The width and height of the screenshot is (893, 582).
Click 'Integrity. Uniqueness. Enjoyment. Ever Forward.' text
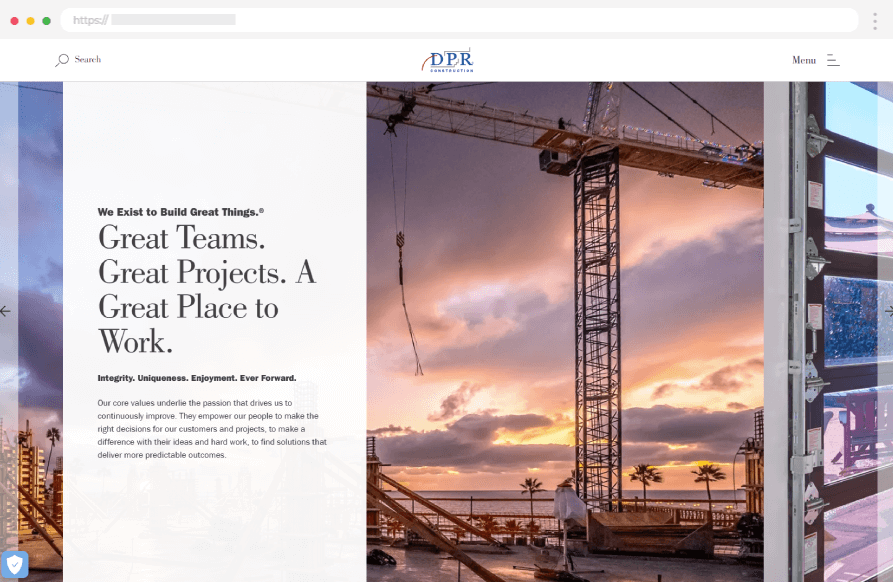tap(197, 378)
